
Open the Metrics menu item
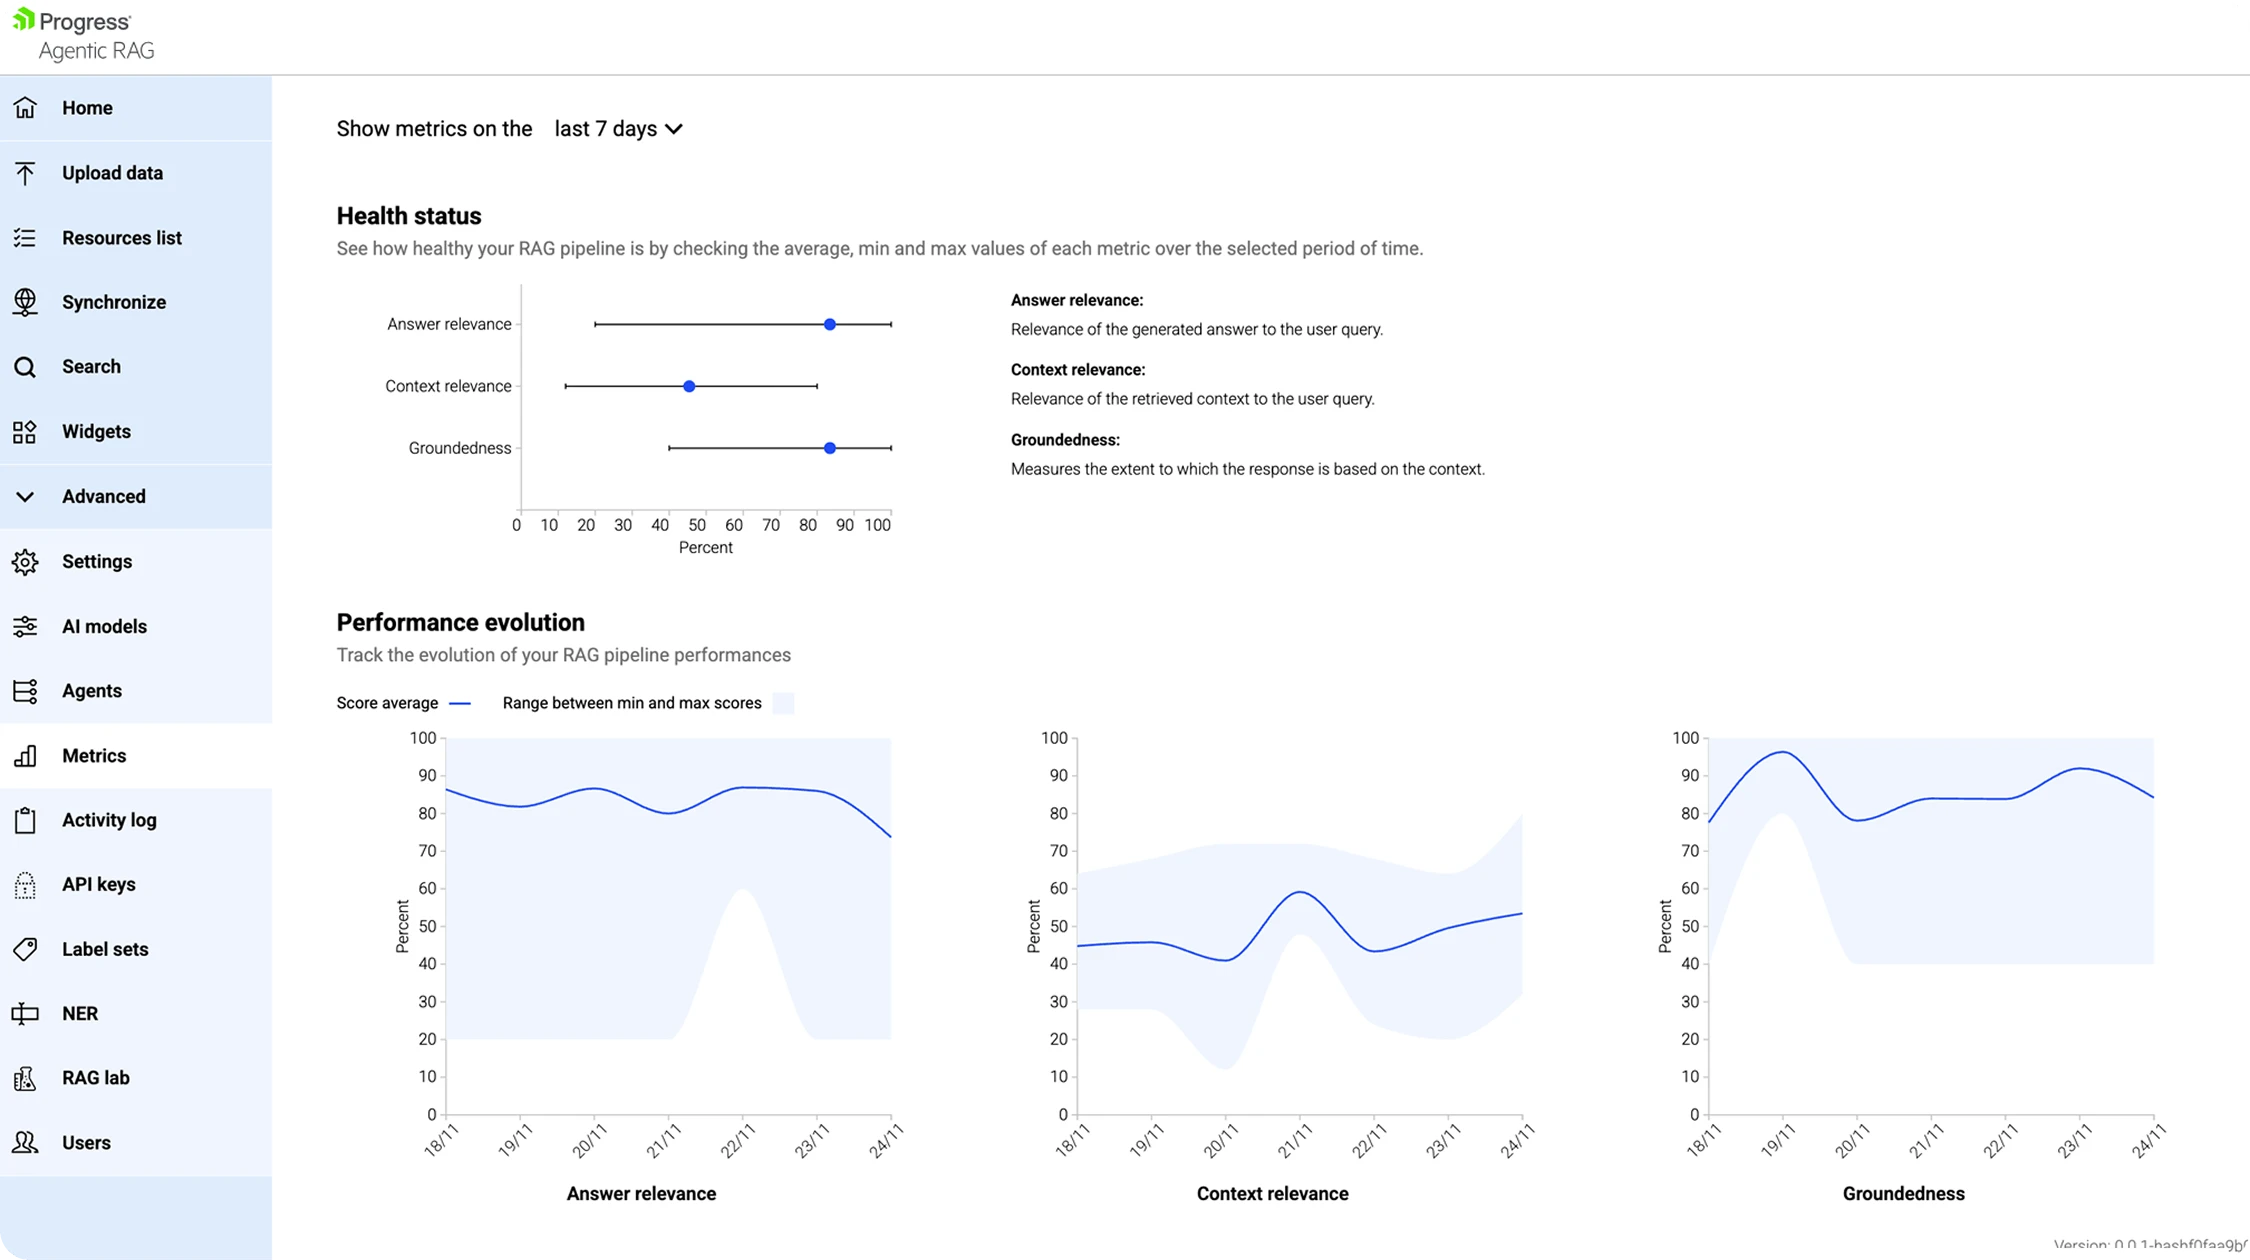tap(94, 756)
